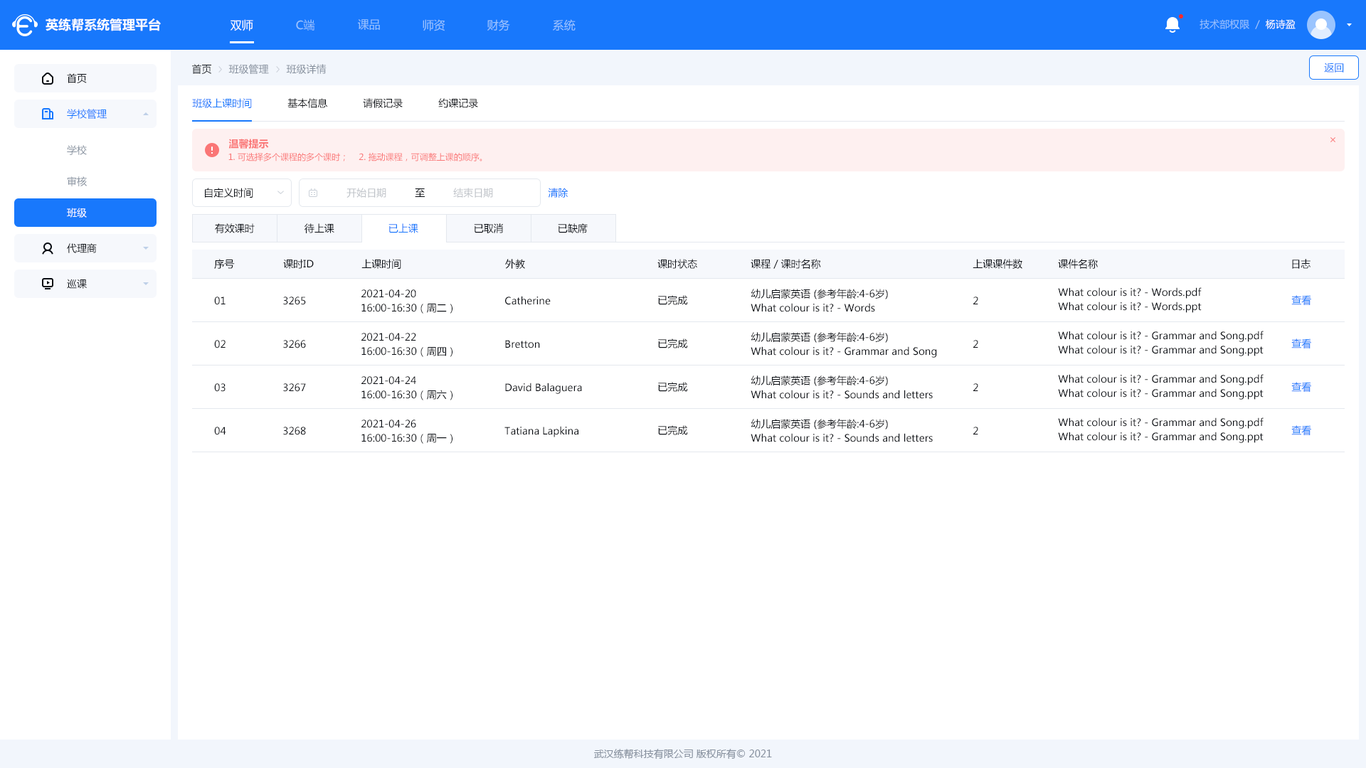Click 班级管理 in the breadcrumb
This screenshot has width=1366, height=768.
click(x=249, y=69)
